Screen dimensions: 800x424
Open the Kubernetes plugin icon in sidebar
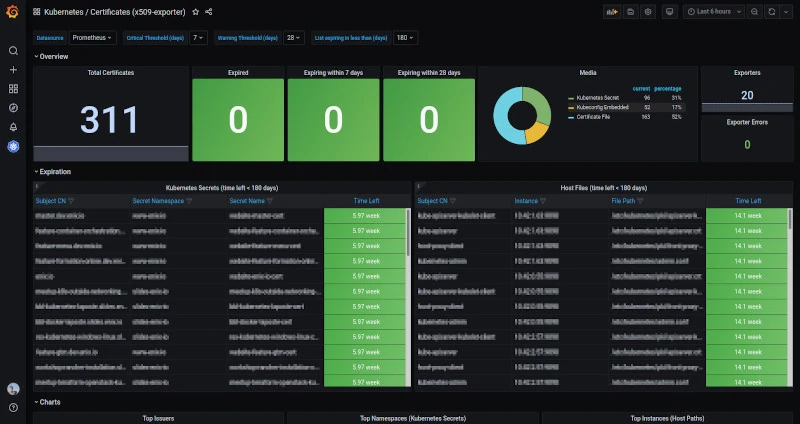click(x=13, y=147)
